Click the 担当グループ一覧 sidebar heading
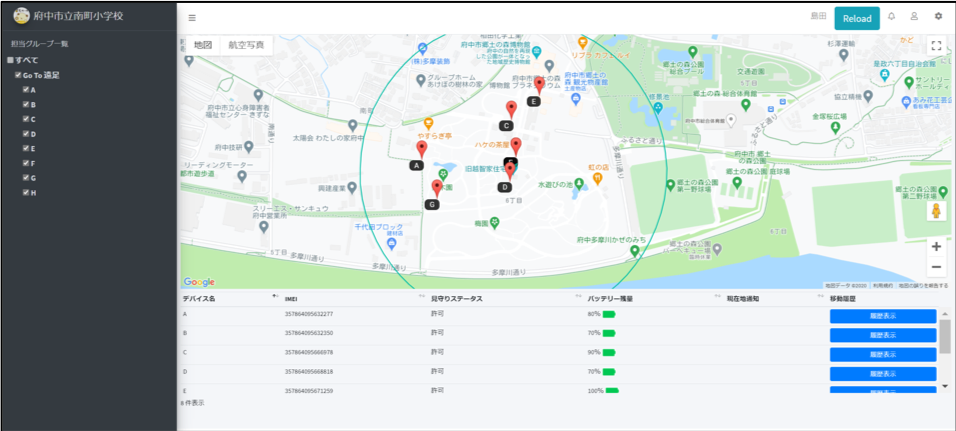Image resolution: width=956 pixels, height=431 pixels. pyautogui.click(x=40, y=44)
